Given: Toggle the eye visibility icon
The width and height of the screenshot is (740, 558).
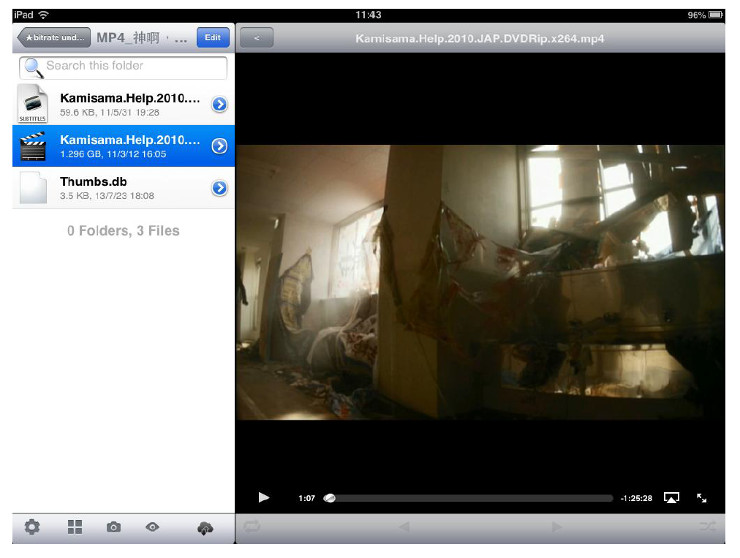Looking at the screenshot, I should click(152, 527).
